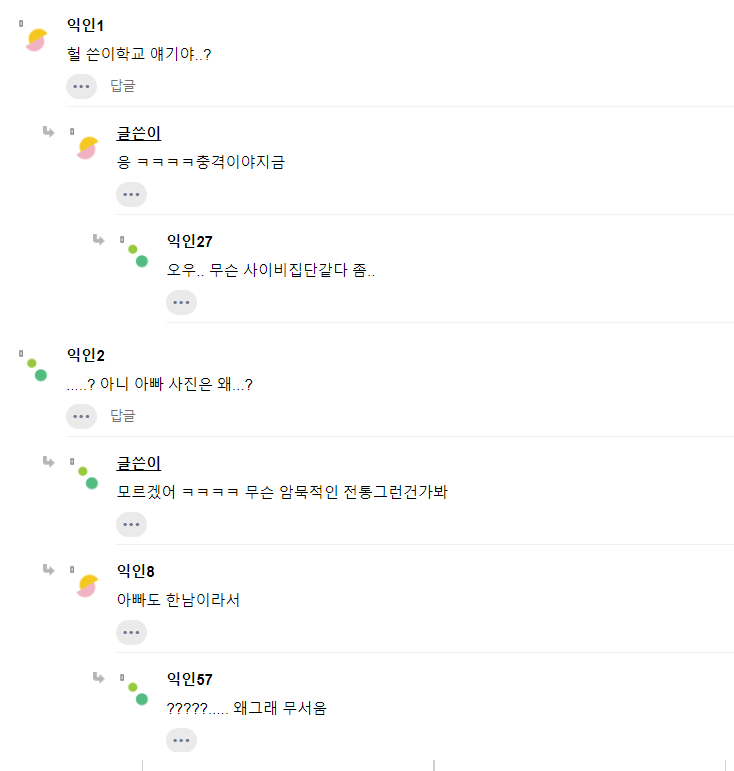Click the 익인57 username

coord(189,679)
